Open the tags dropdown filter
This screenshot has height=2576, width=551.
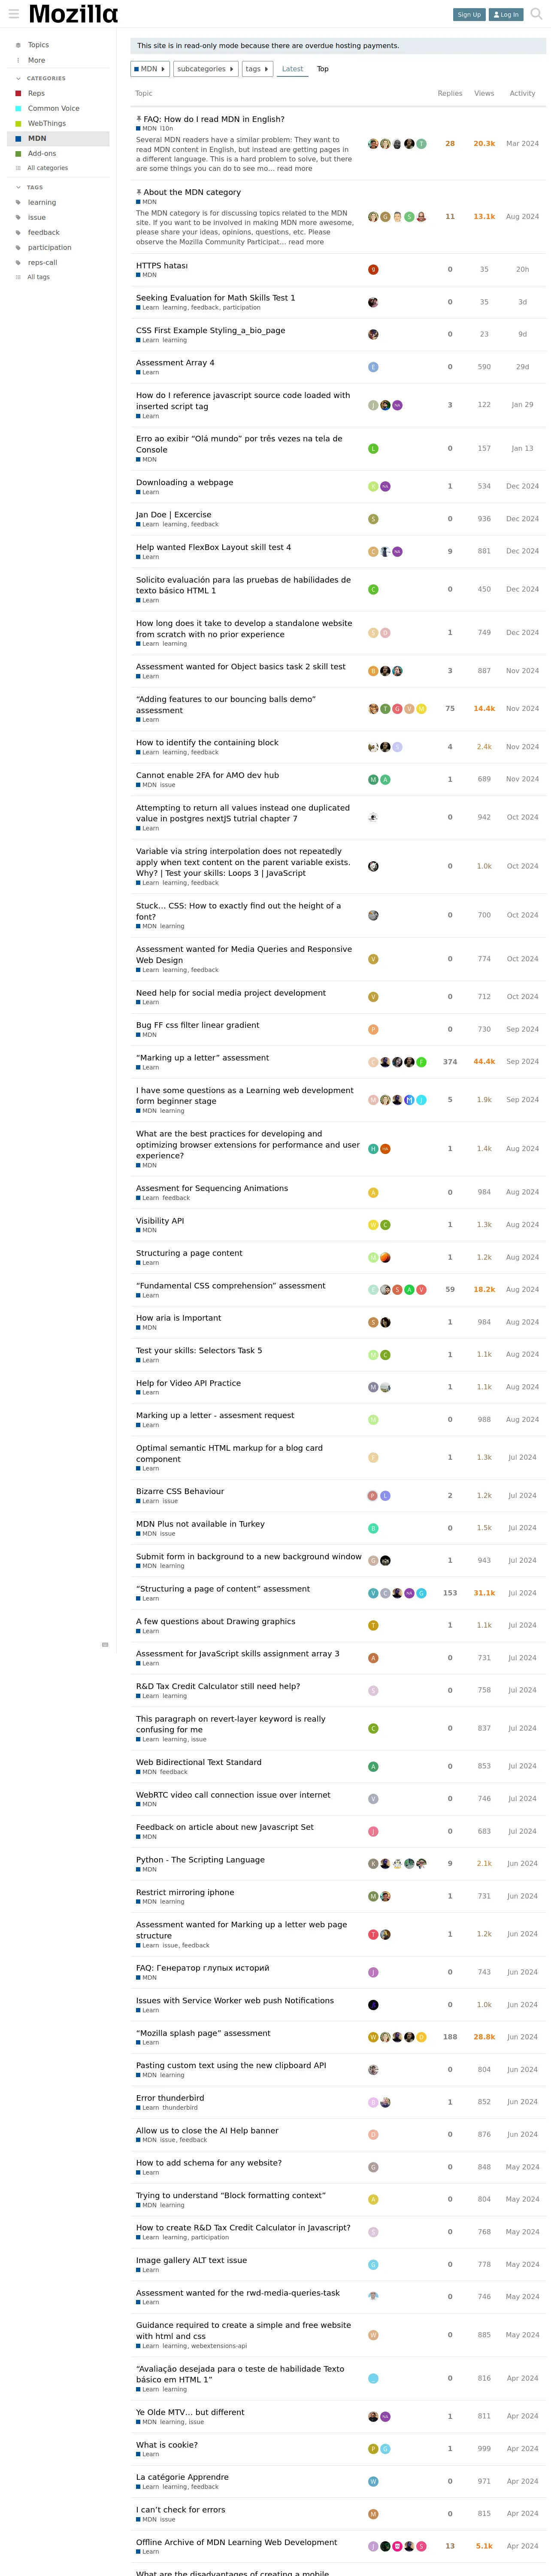[x=257, y=69]
